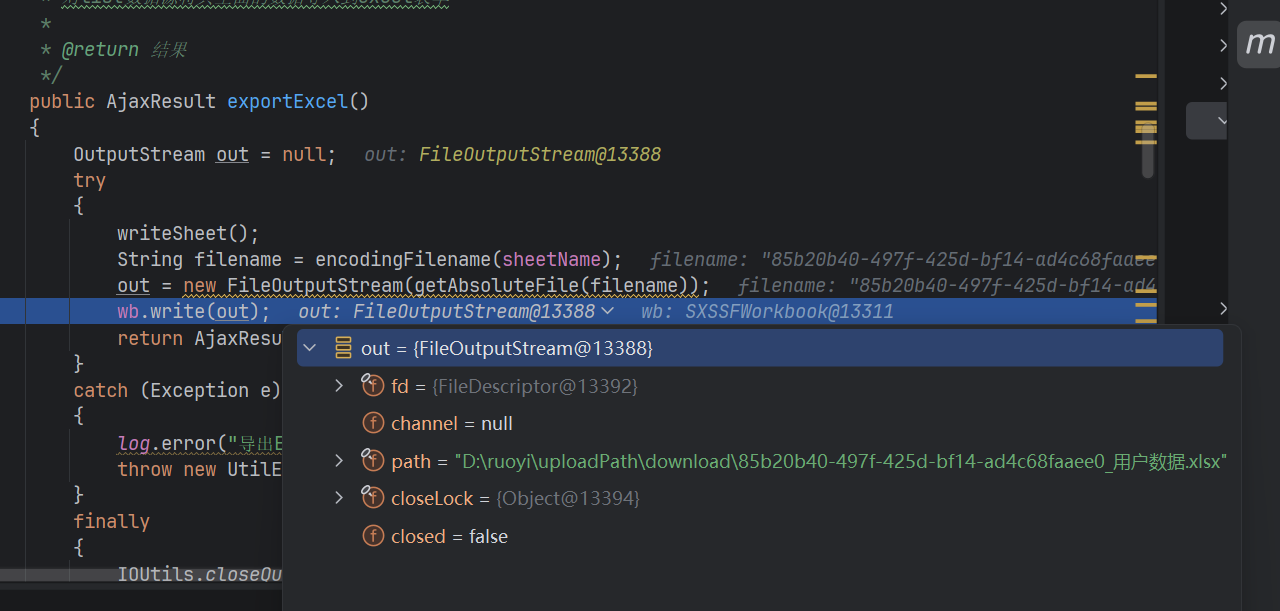1280x611 pixels.
Task: Click 'wb.write(out);' on highlighted execution line
Action: click(x=193, y=312)
